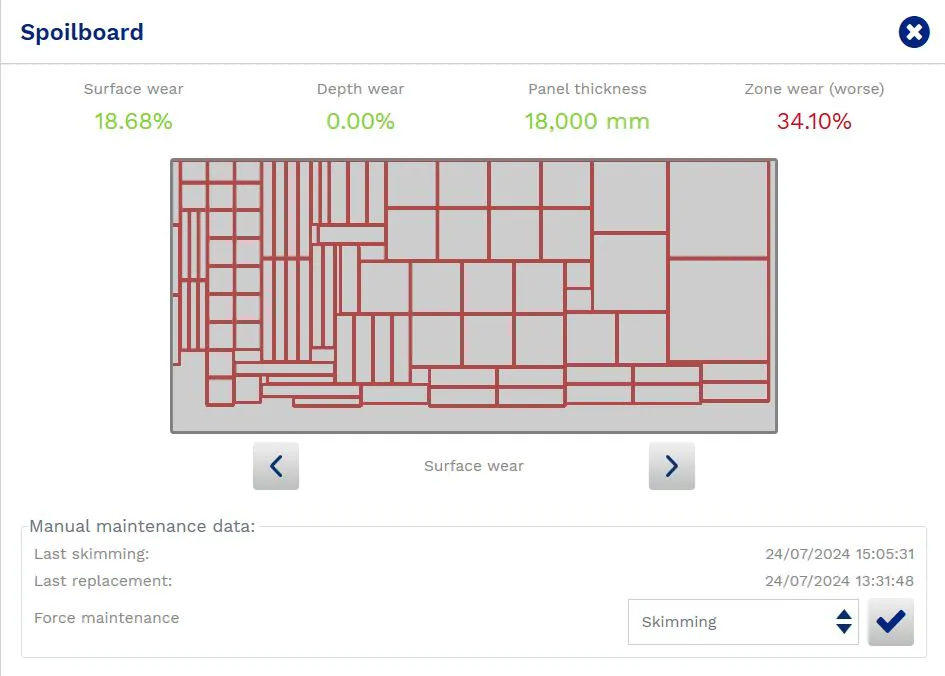Click the 18.68% surface wear value
The image size is (945, 676).
pyautogui.click(x=134, y=122)
